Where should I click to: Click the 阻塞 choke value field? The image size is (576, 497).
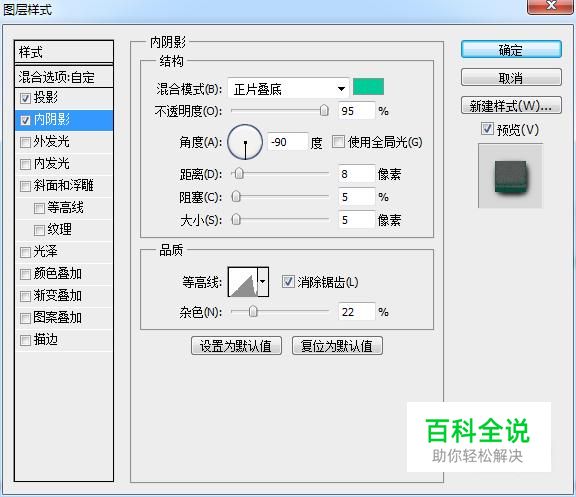click(356, 197)
